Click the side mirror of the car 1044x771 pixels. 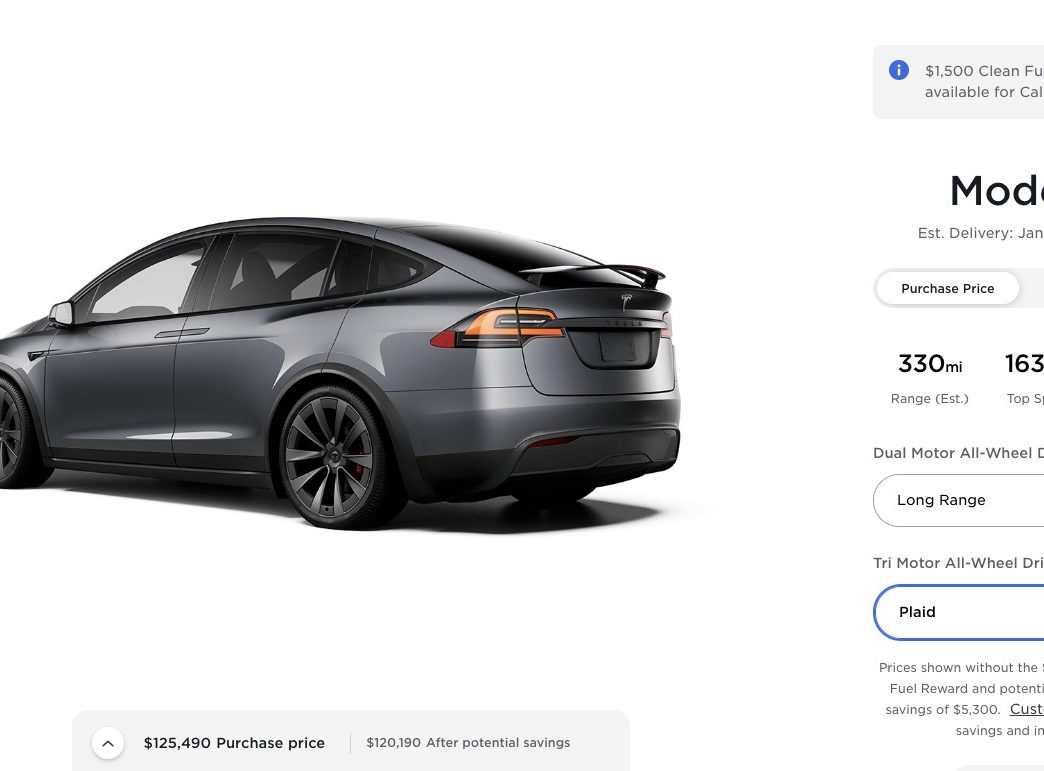[61, 313]
